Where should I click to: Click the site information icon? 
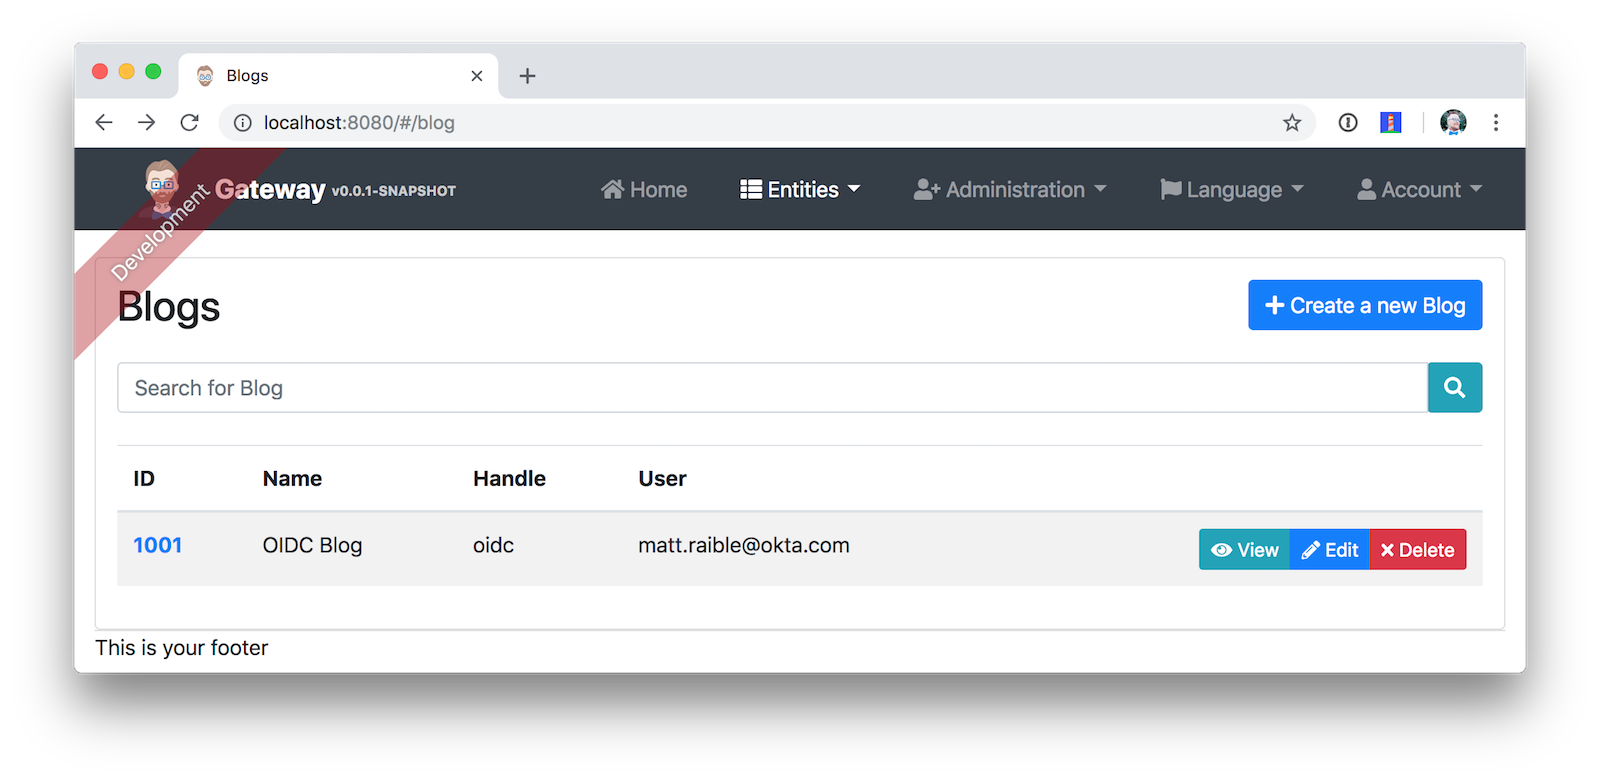pyautogui.click(x=242, y=123)
